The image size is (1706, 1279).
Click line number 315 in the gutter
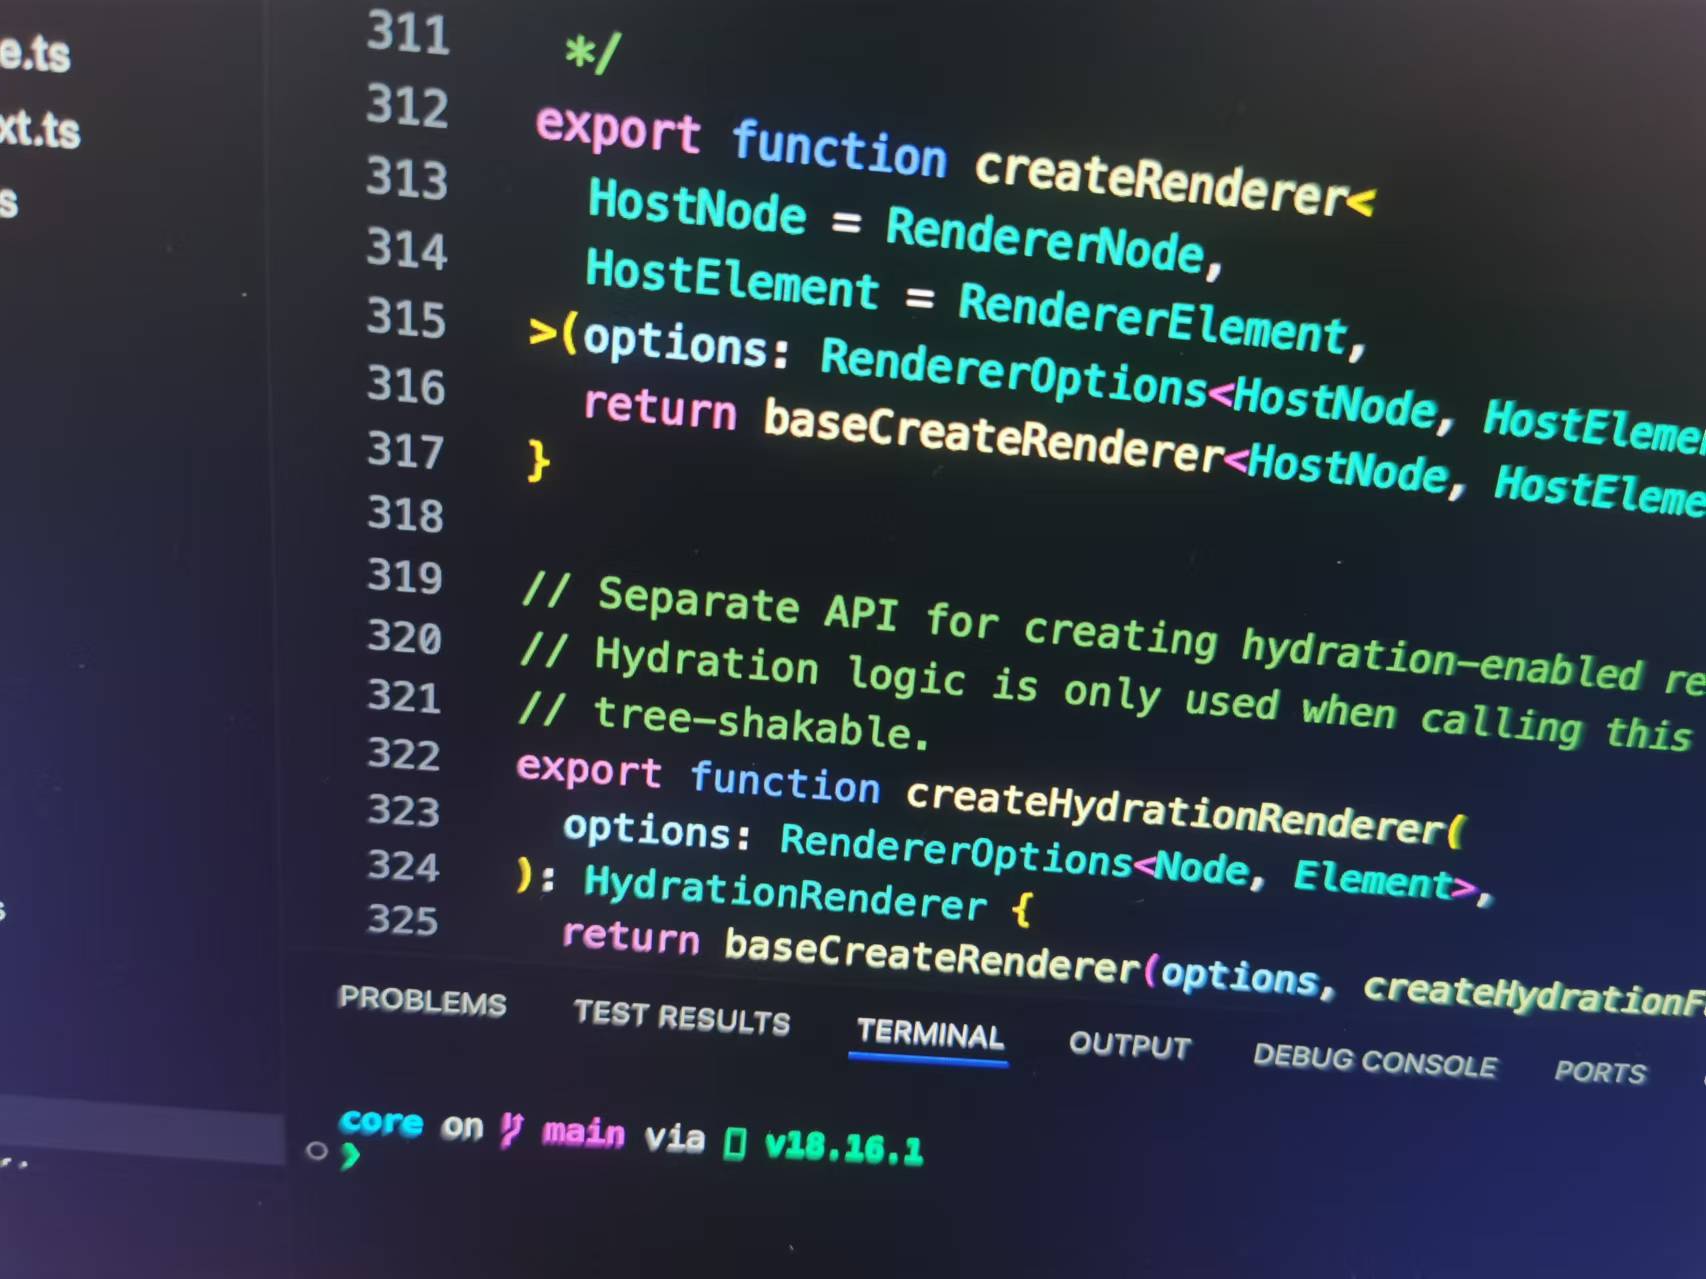(x=406, y=318)
